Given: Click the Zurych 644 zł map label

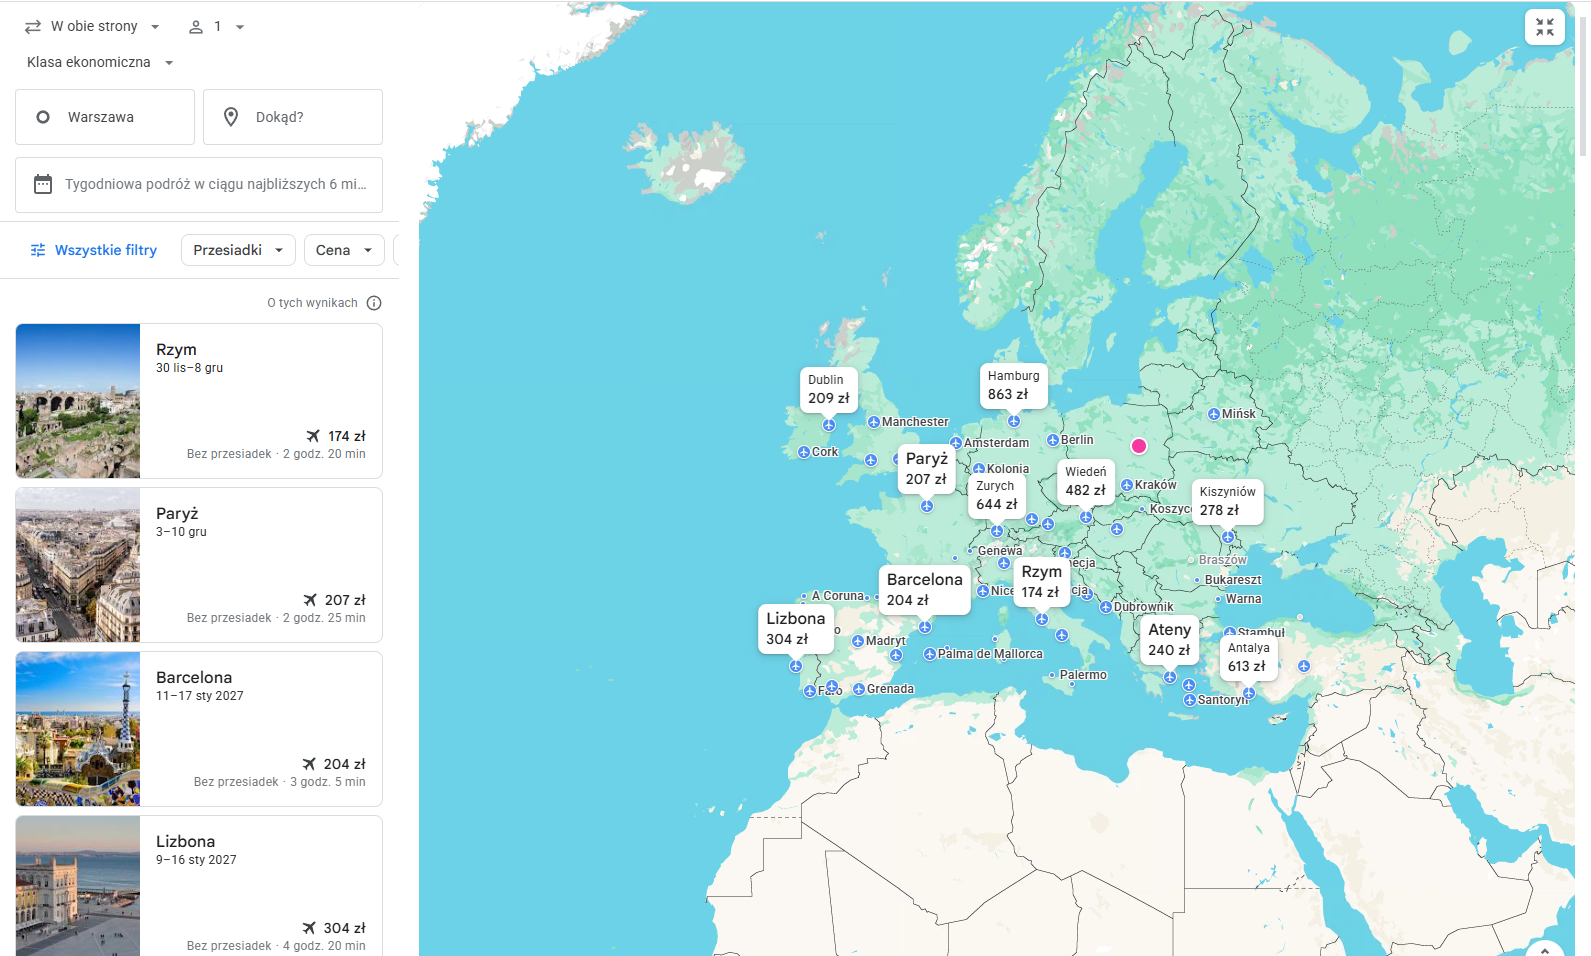Looking at the screenshot, I should coord(997,495).
